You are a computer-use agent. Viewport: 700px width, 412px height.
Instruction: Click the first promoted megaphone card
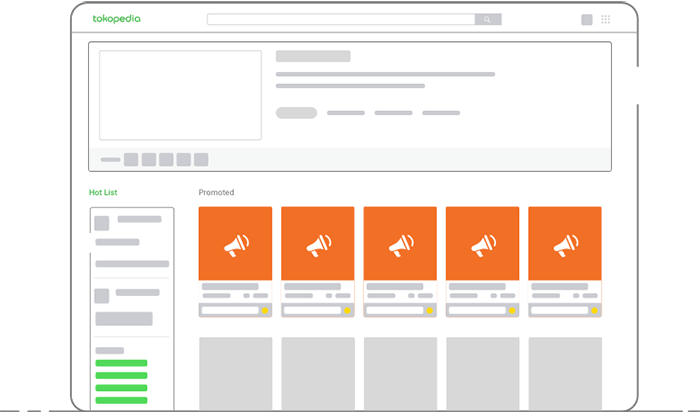[236, 244]
